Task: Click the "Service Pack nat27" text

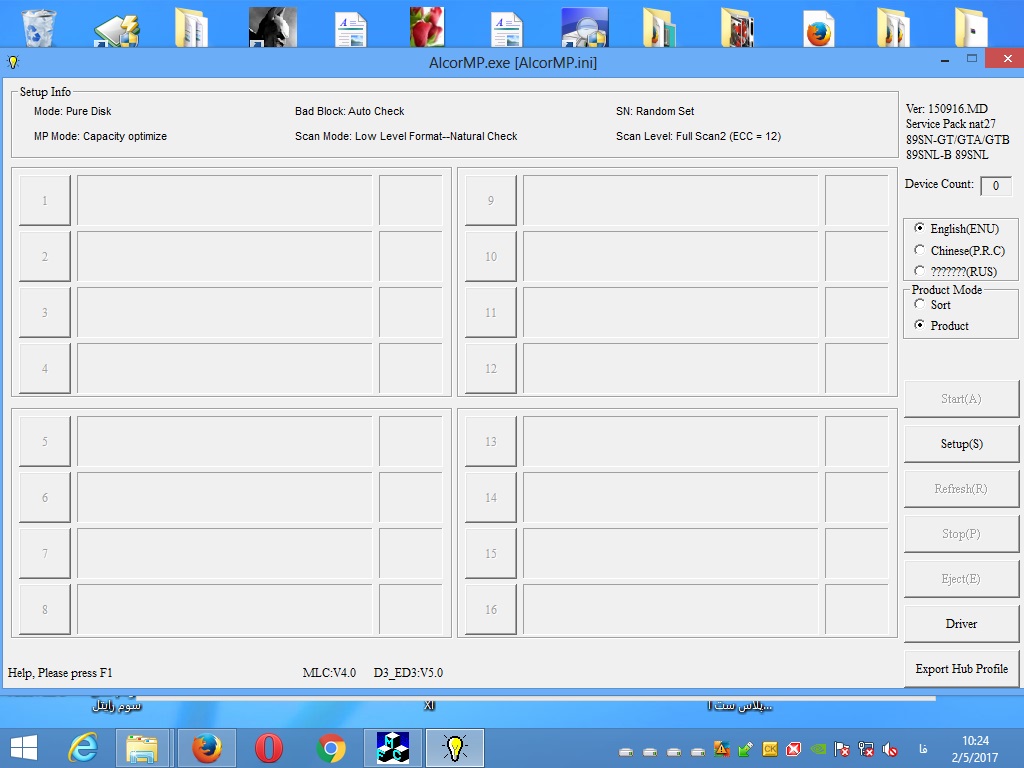Action: tap(951, 123)
